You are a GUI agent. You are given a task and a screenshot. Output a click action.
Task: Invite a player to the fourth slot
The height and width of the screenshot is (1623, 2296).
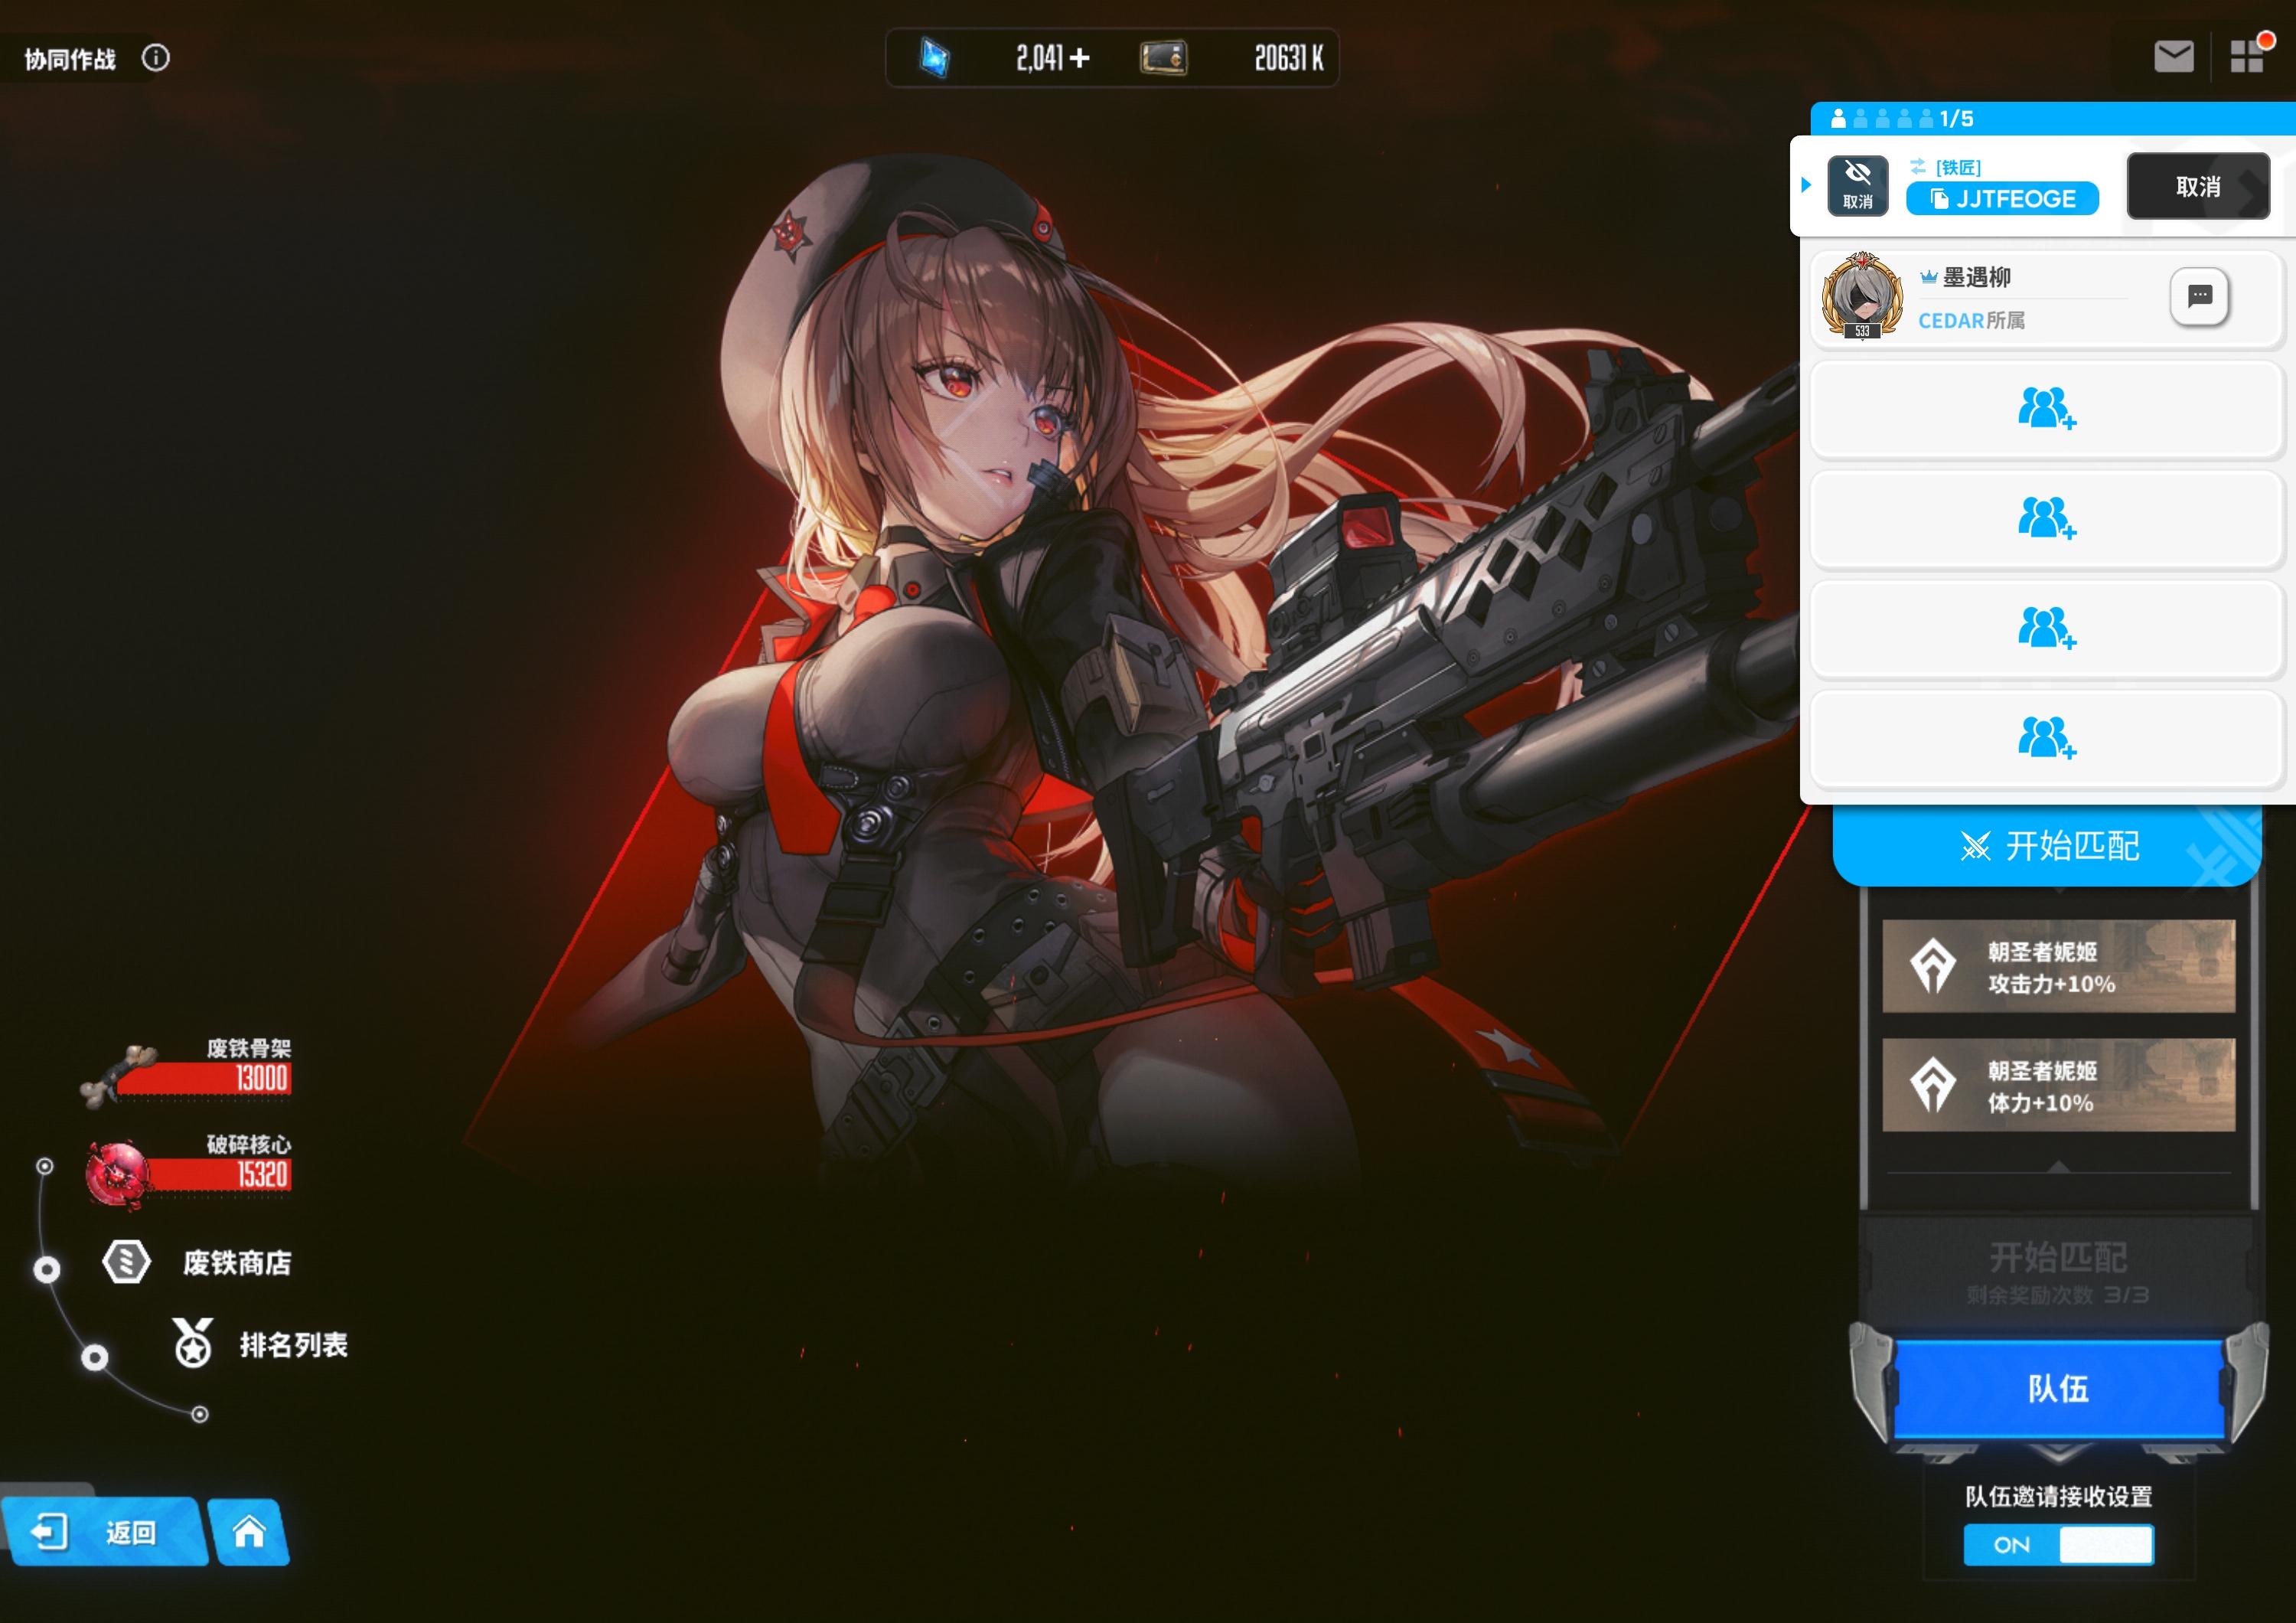[2047, 629]
